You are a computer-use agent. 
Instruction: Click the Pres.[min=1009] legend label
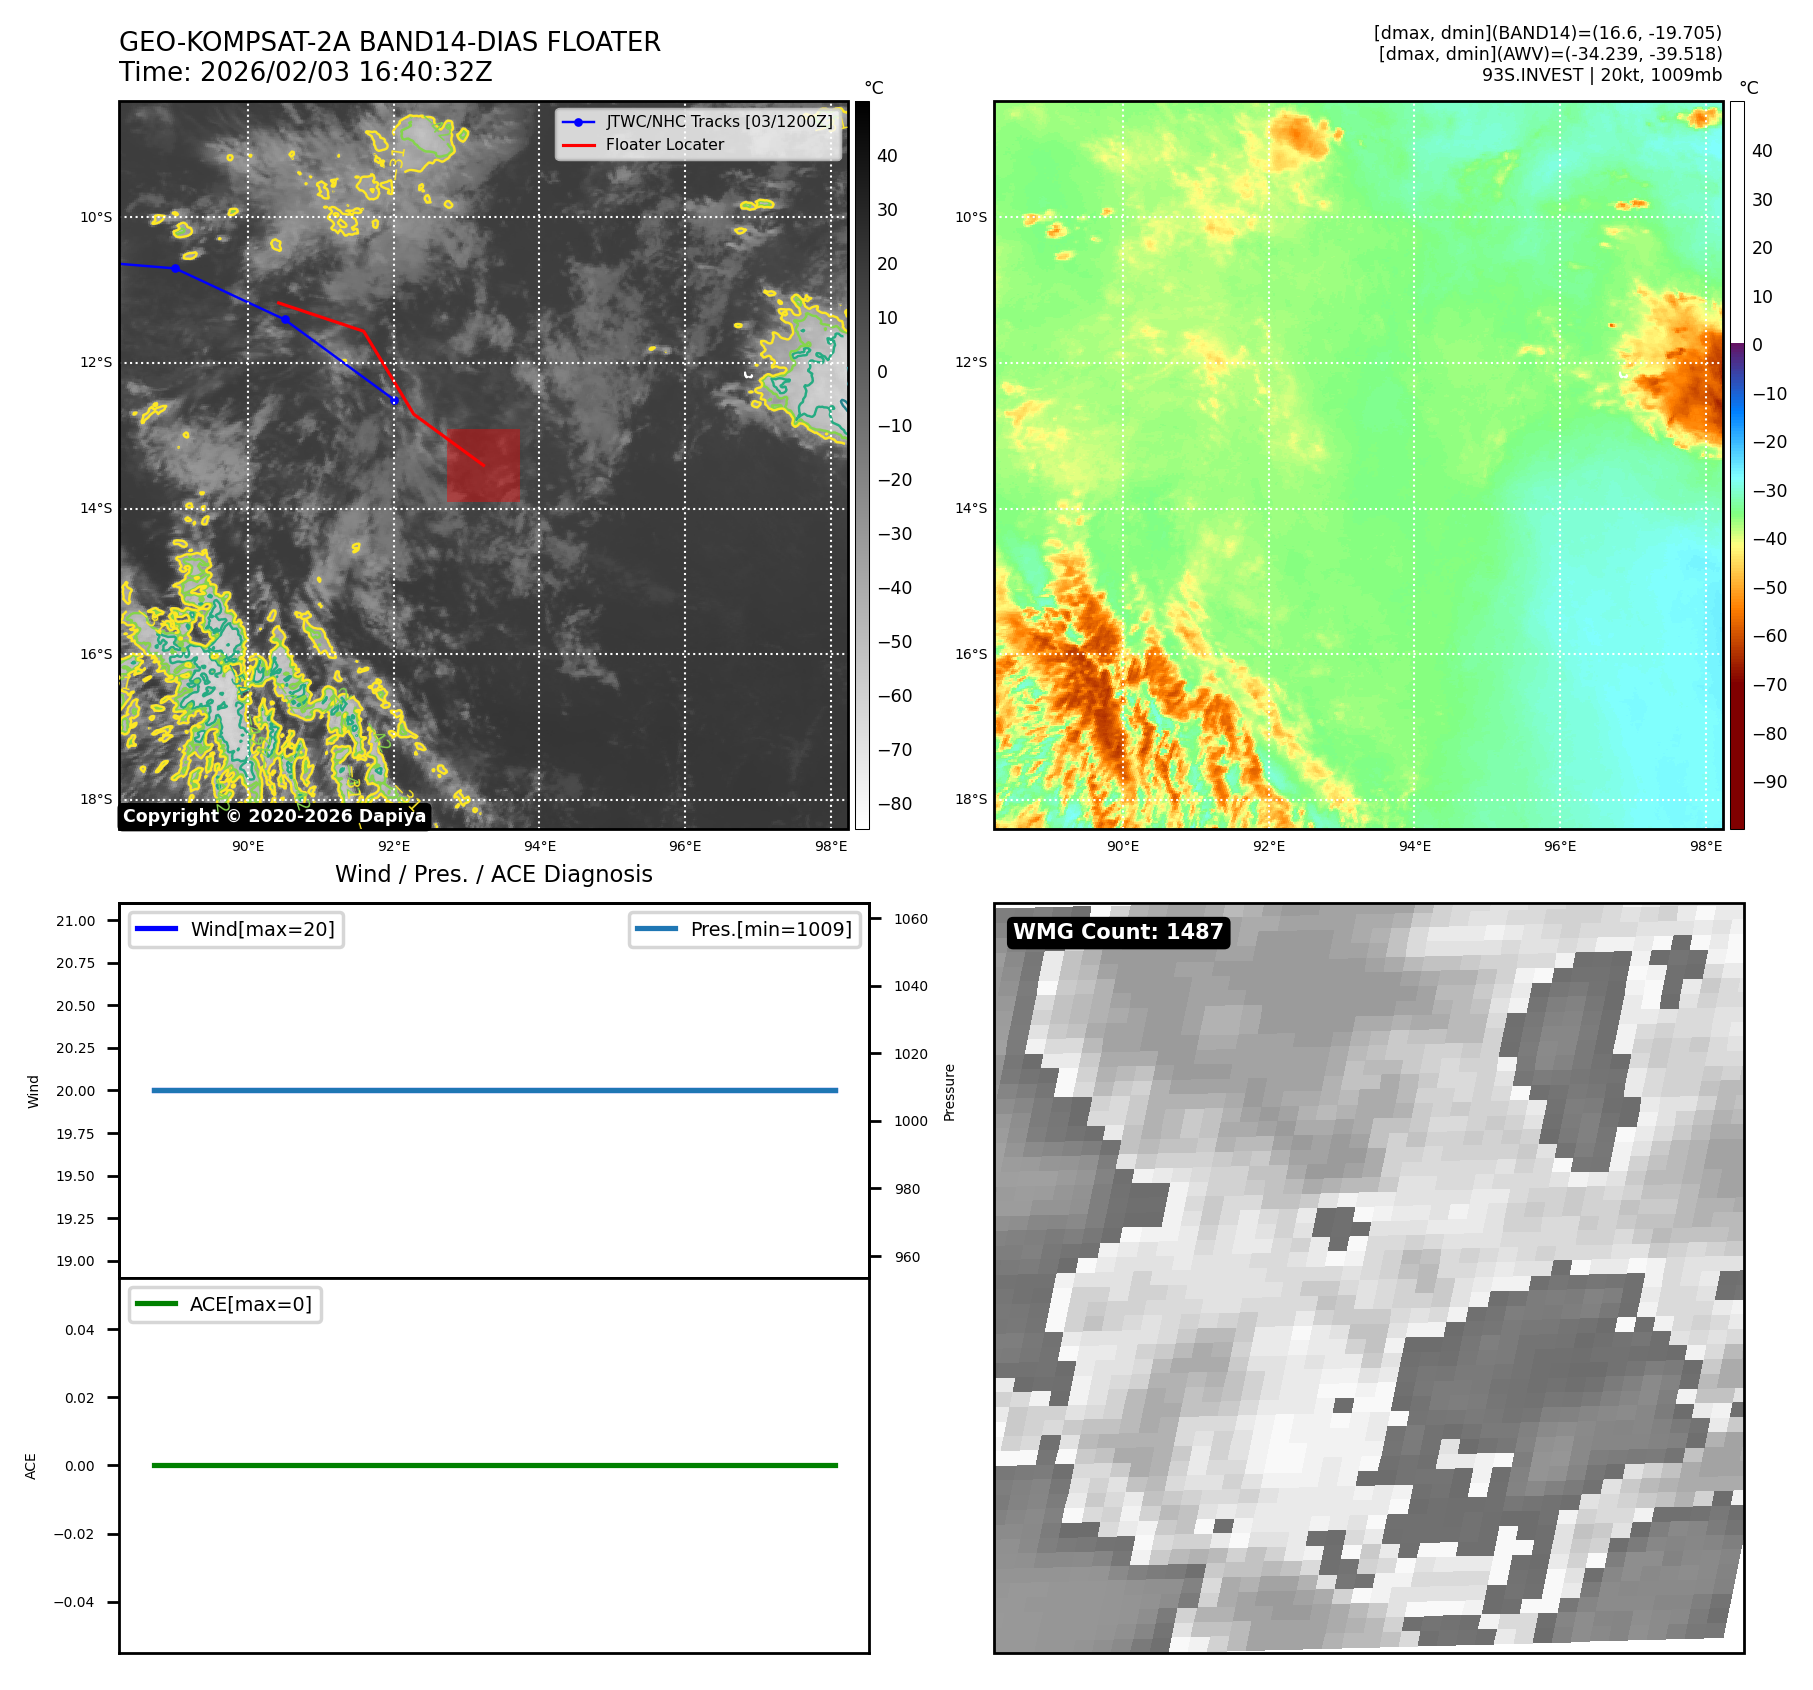770,929
